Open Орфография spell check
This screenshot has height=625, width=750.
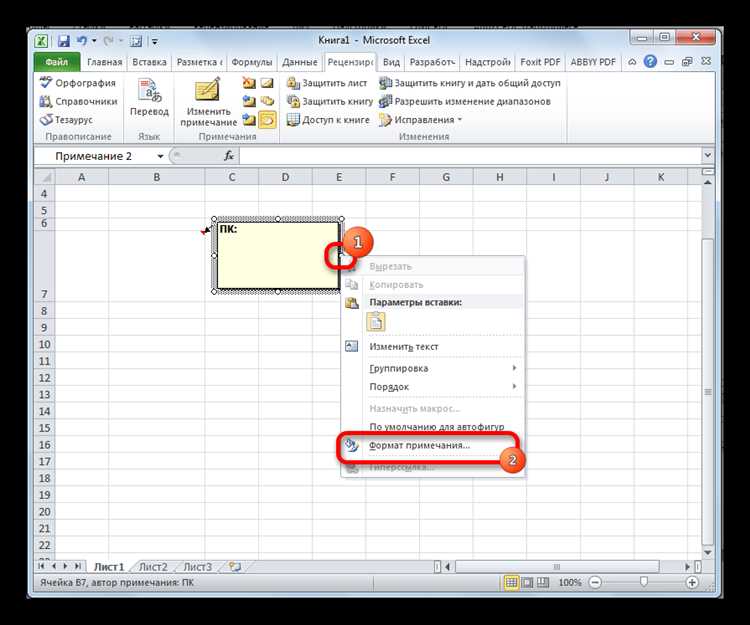tap(77, 83)
